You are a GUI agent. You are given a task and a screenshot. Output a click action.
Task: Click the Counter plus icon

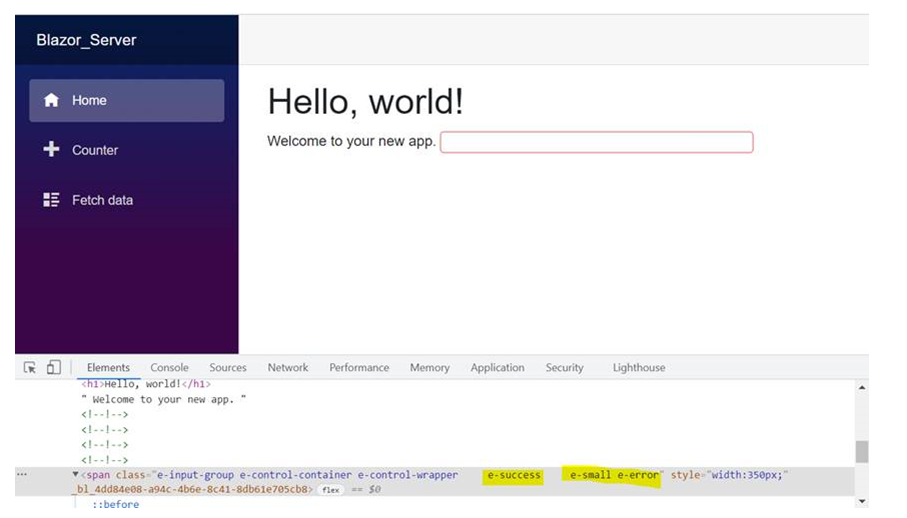[52, 150]
